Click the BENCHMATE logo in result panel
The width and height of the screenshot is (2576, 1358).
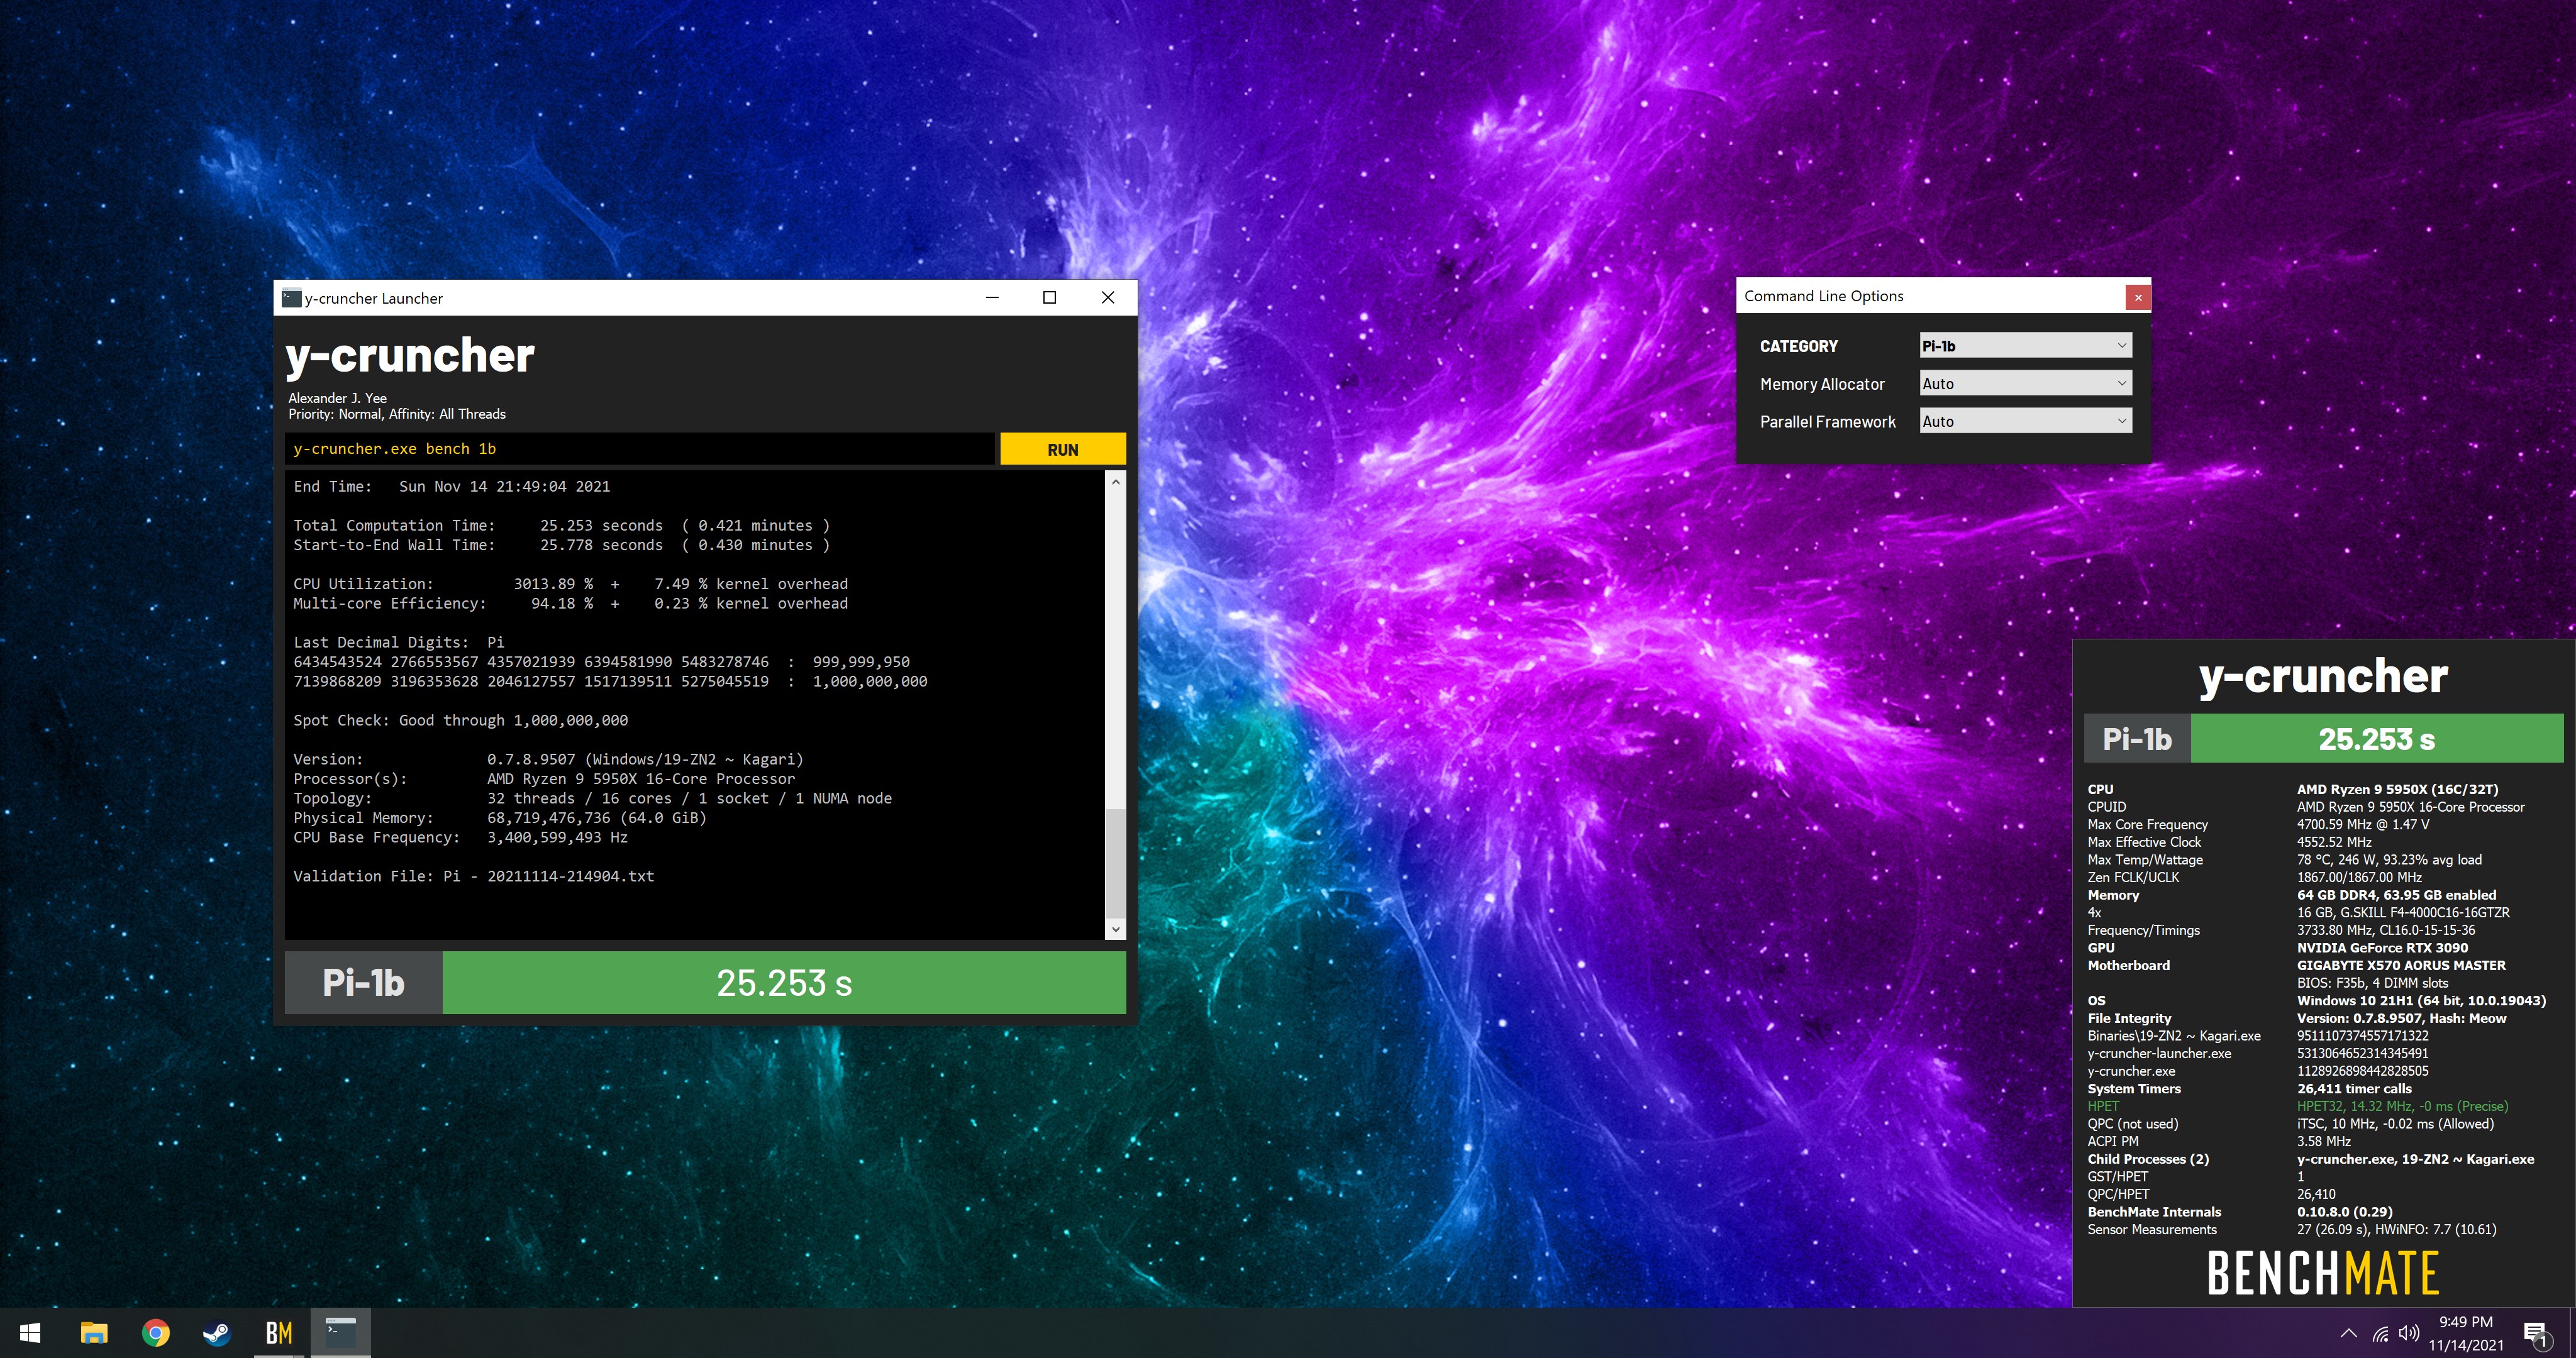(2323, 1274)
